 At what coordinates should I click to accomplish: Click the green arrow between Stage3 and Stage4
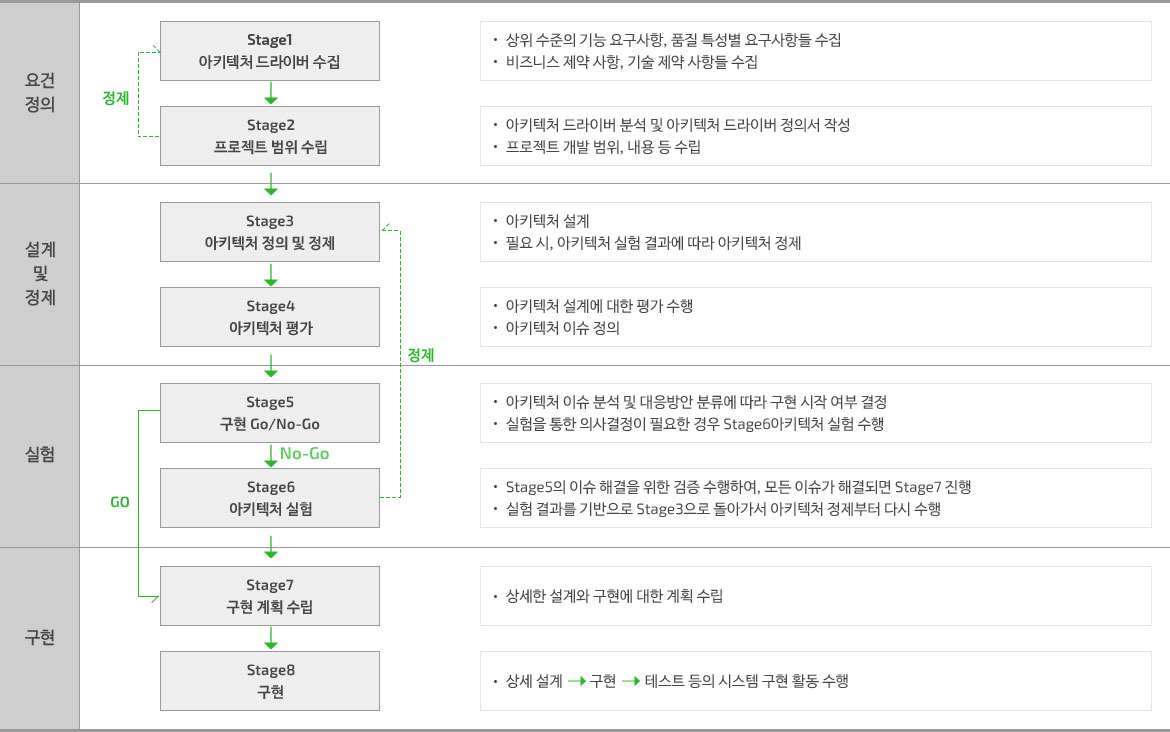tap(271, 275)
